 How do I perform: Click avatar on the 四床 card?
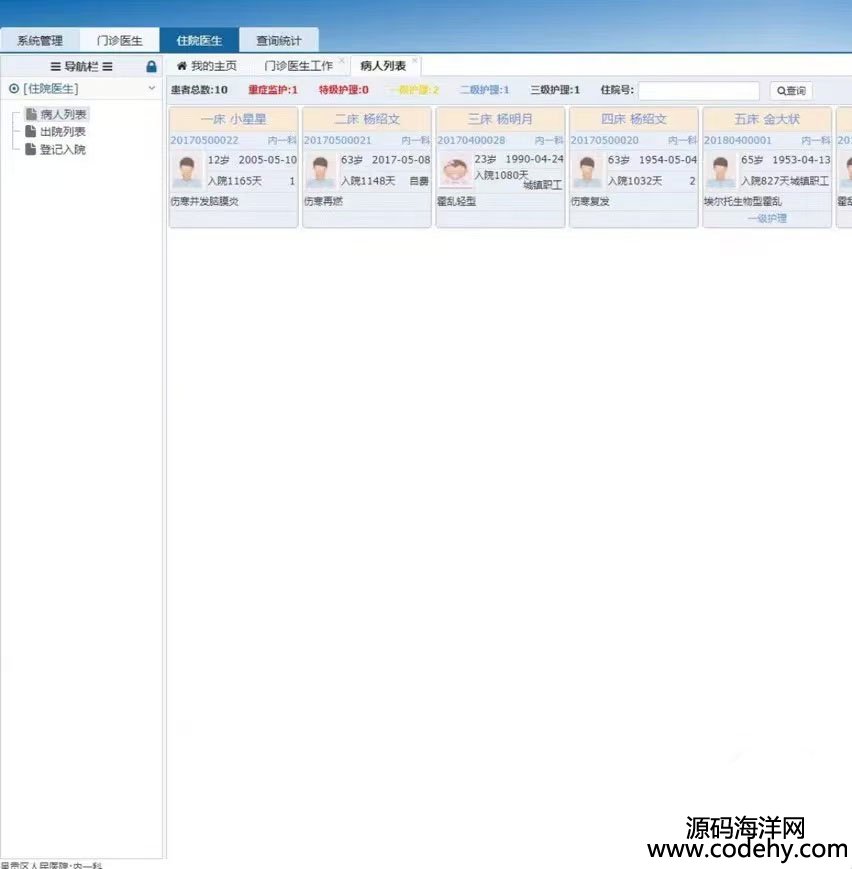pyautogui.click(x=587, y=171)
